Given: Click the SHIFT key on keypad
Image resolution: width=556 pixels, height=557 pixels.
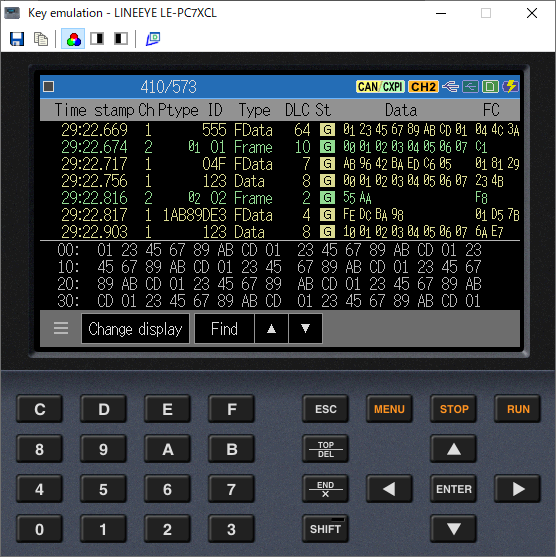Looking at the screenshot, I should [x=325, y=529].
